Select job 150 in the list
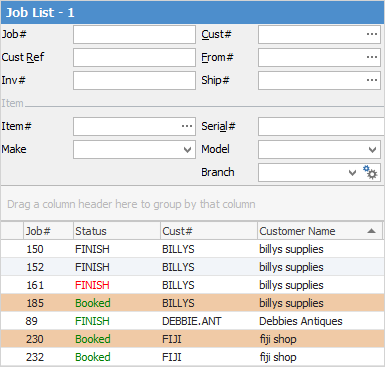Screen dimensions: 385x367 pos(192,249)
